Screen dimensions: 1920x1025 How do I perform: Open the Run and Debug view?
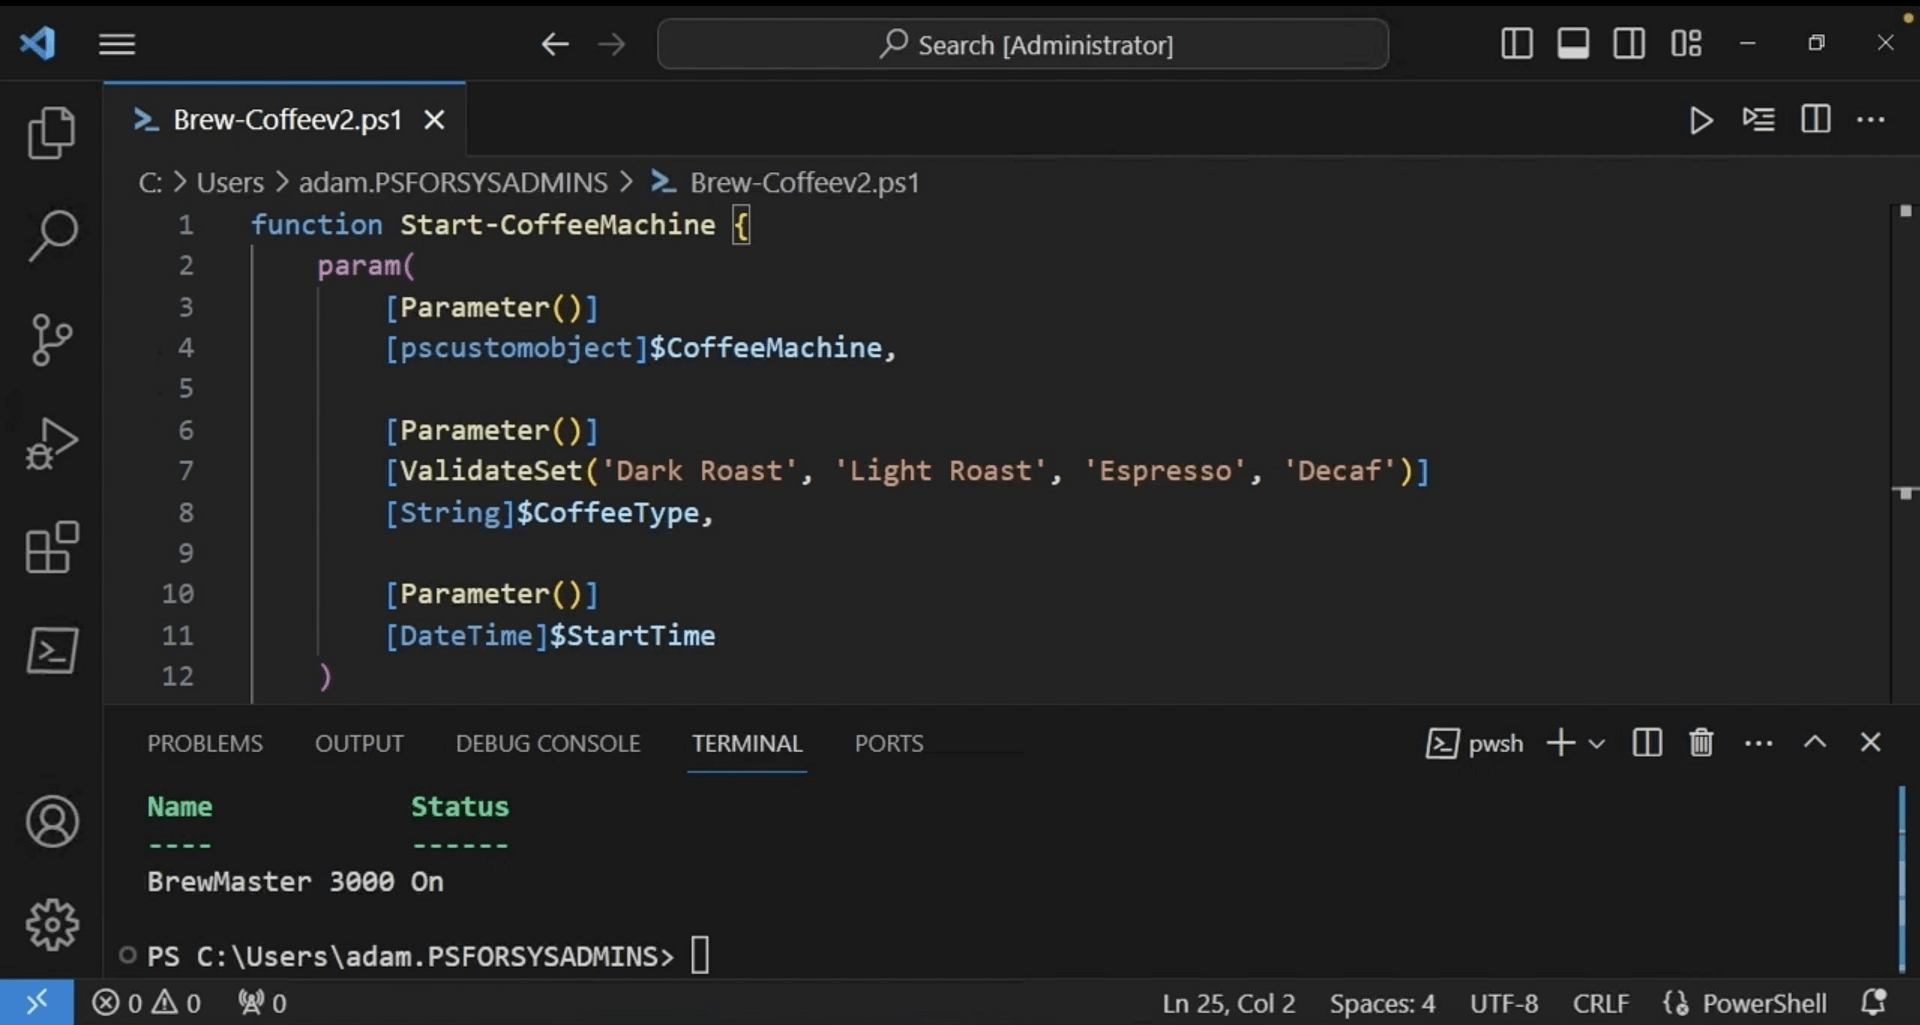51,443
